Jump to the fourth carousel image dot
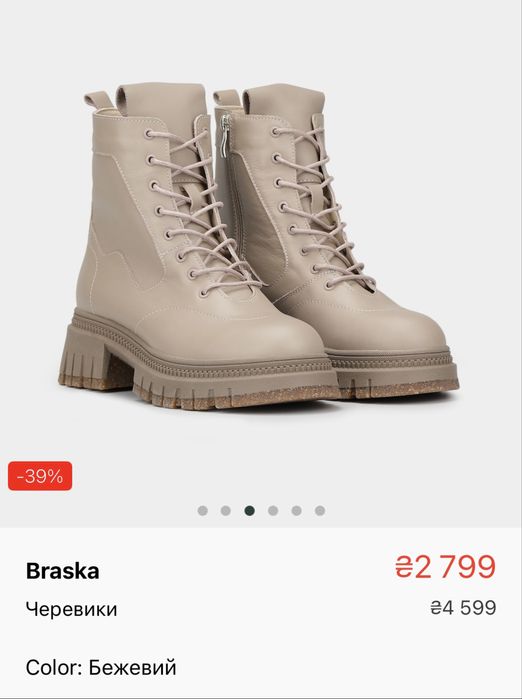Viewport: 522px width, 699px height. click(273, 510)
